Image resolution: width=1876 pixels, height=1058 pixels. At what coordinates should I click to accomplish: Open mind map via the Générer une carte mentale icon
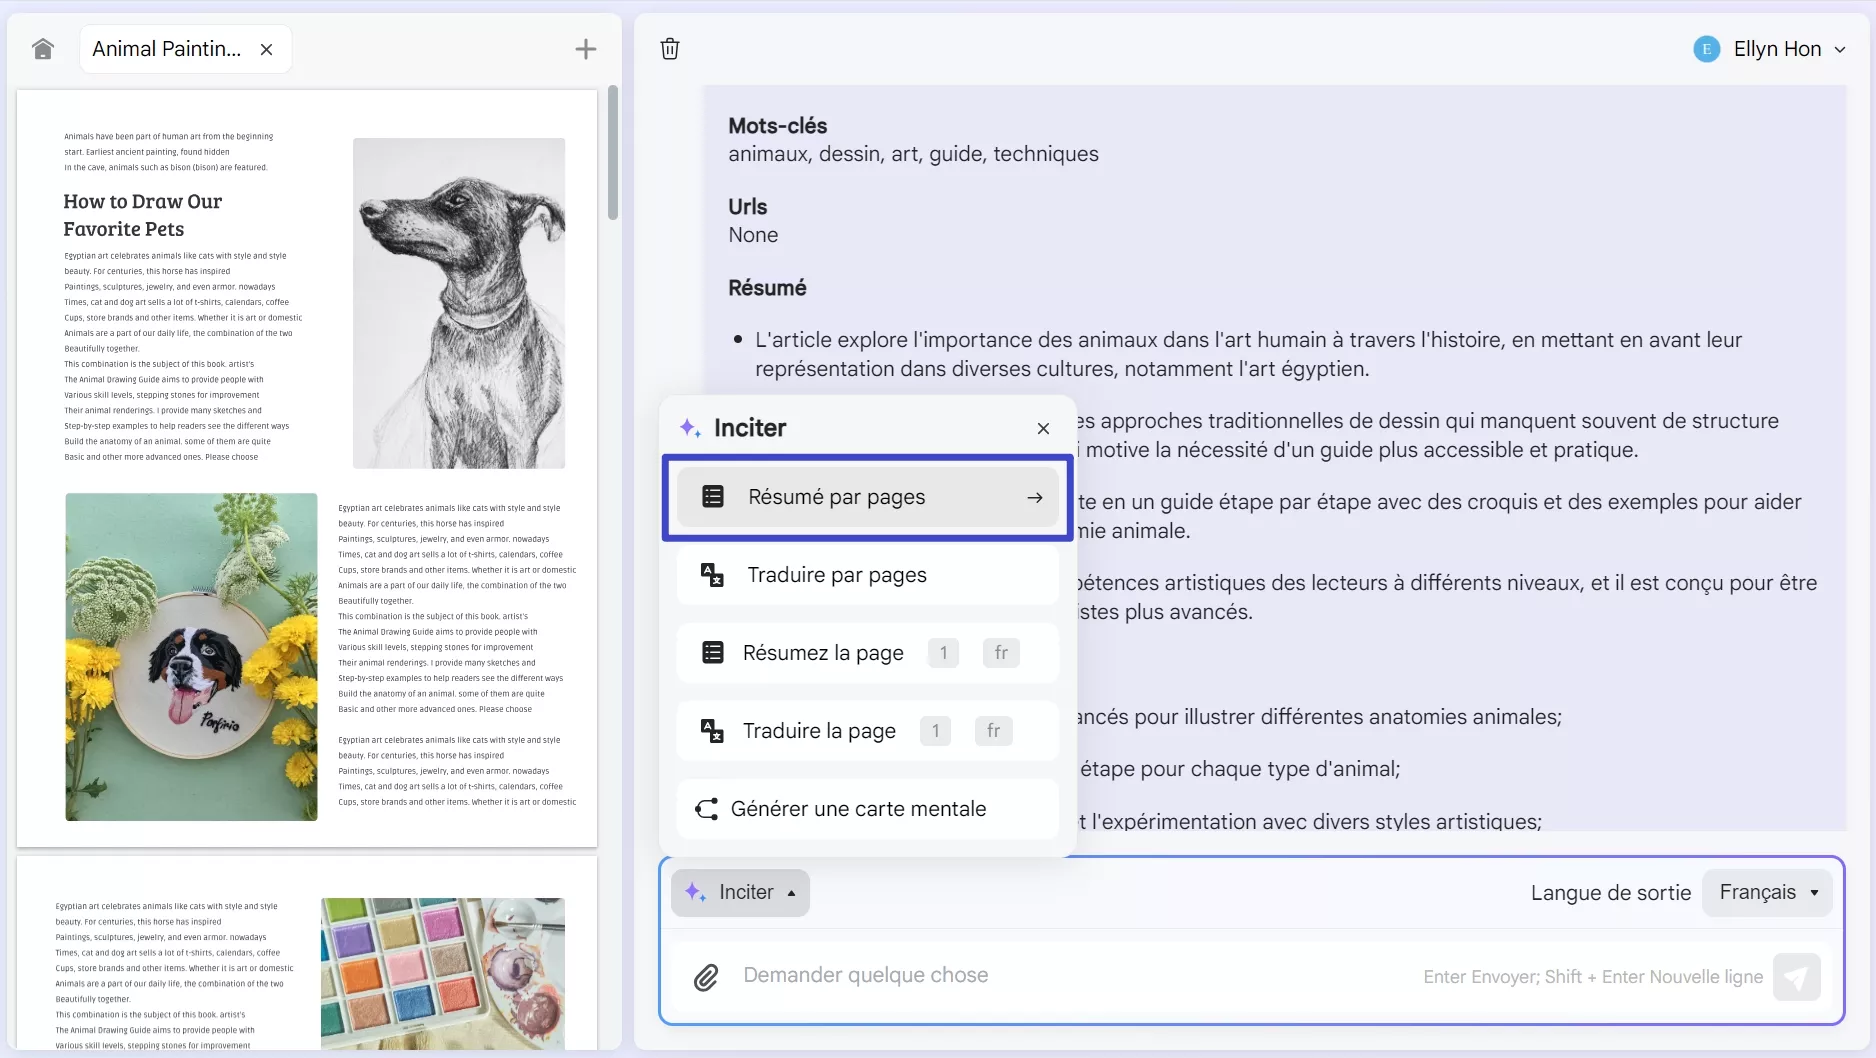point(707,808)
